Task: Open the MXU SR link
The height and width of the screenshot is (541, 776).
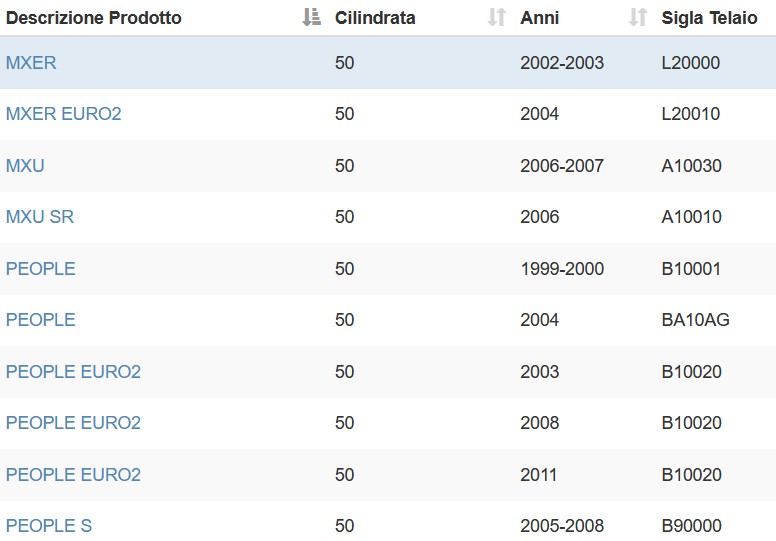Action: (x=40, y=217)
